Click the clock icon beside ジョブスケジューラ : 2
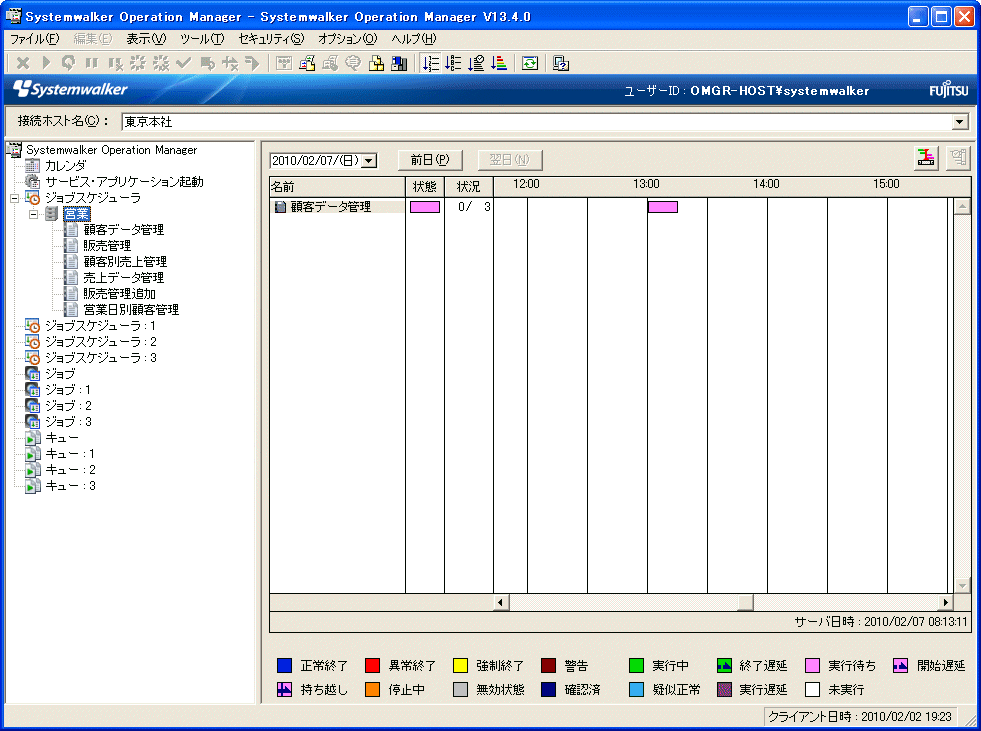 [33, 342]
